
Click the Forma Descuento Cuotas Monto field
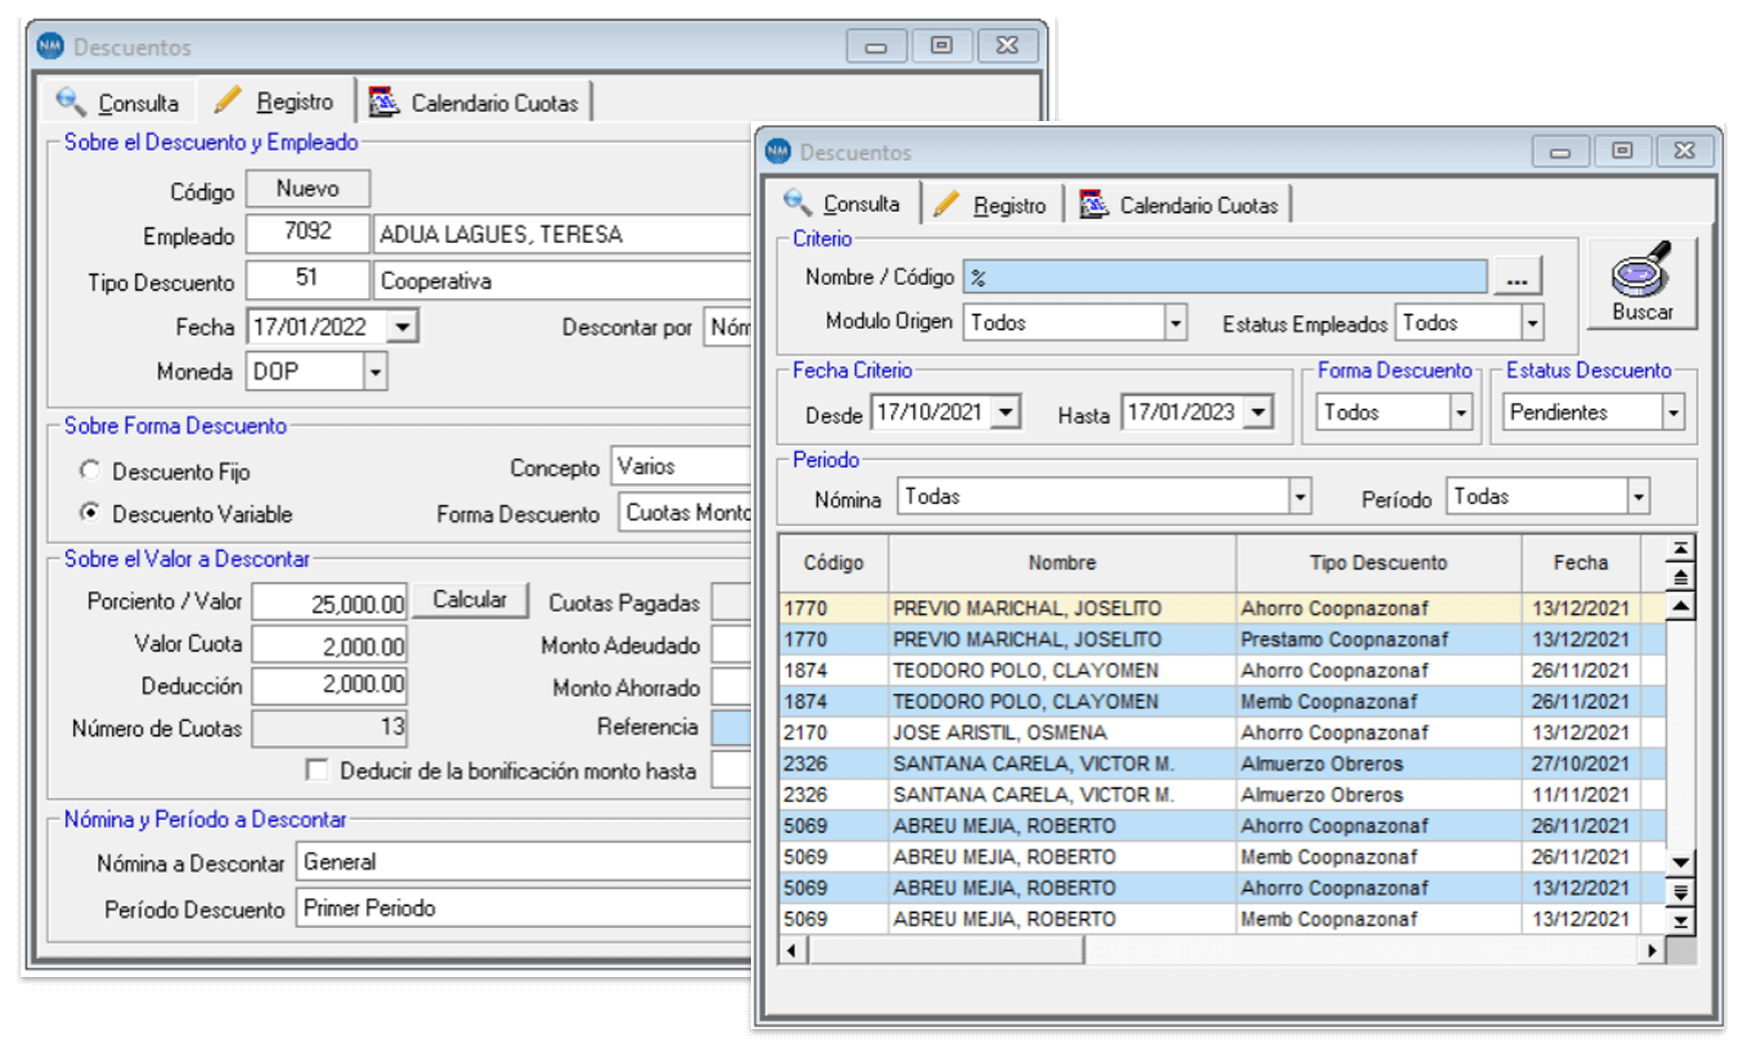685,512
